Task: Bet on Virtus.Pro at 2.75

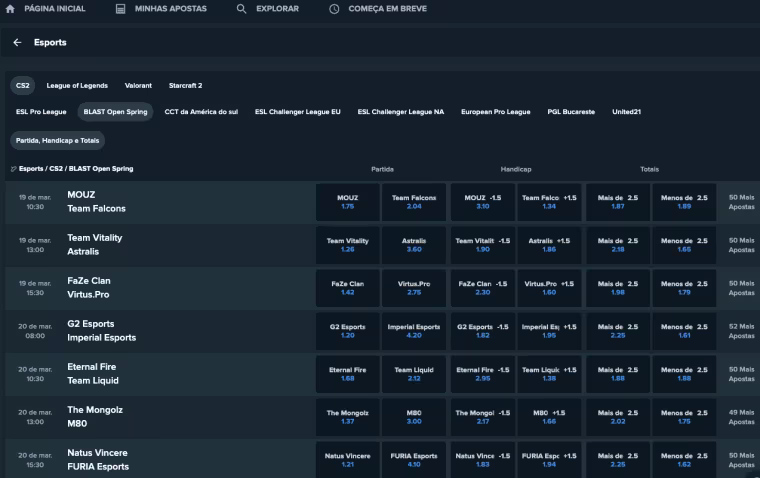Action: (x=414, y=288)
